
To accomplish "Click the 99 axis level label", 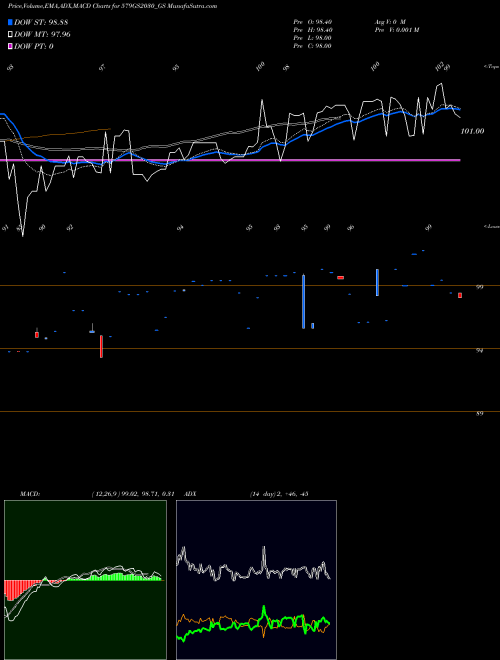I will pyautogui.click(x=479, y=287).
